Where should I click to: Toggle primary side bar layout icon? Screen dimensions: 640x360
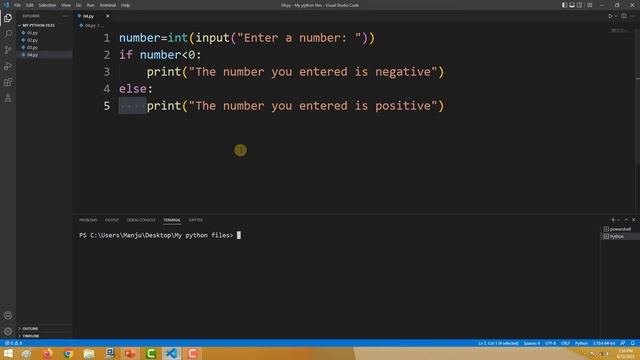(x=564, y=5)
